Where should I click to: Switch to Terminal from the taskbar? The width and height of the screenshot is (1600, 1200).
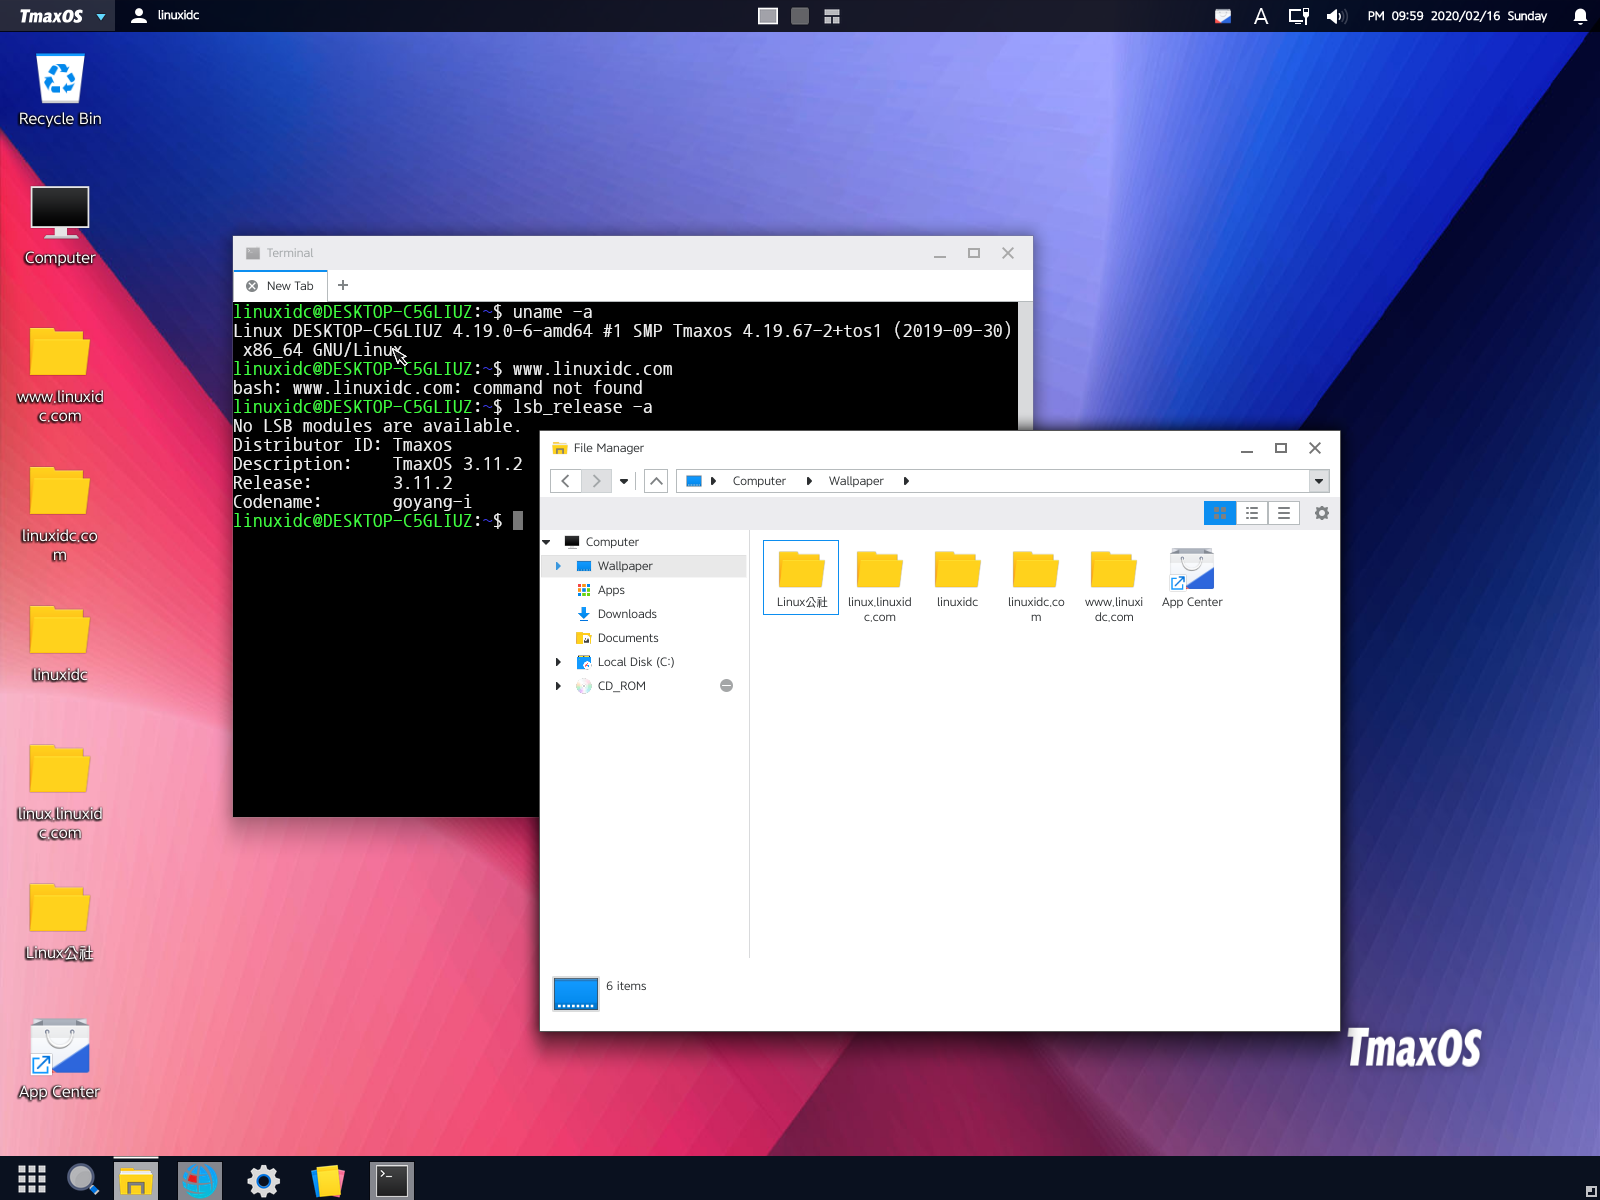(x=391, y=1181)
